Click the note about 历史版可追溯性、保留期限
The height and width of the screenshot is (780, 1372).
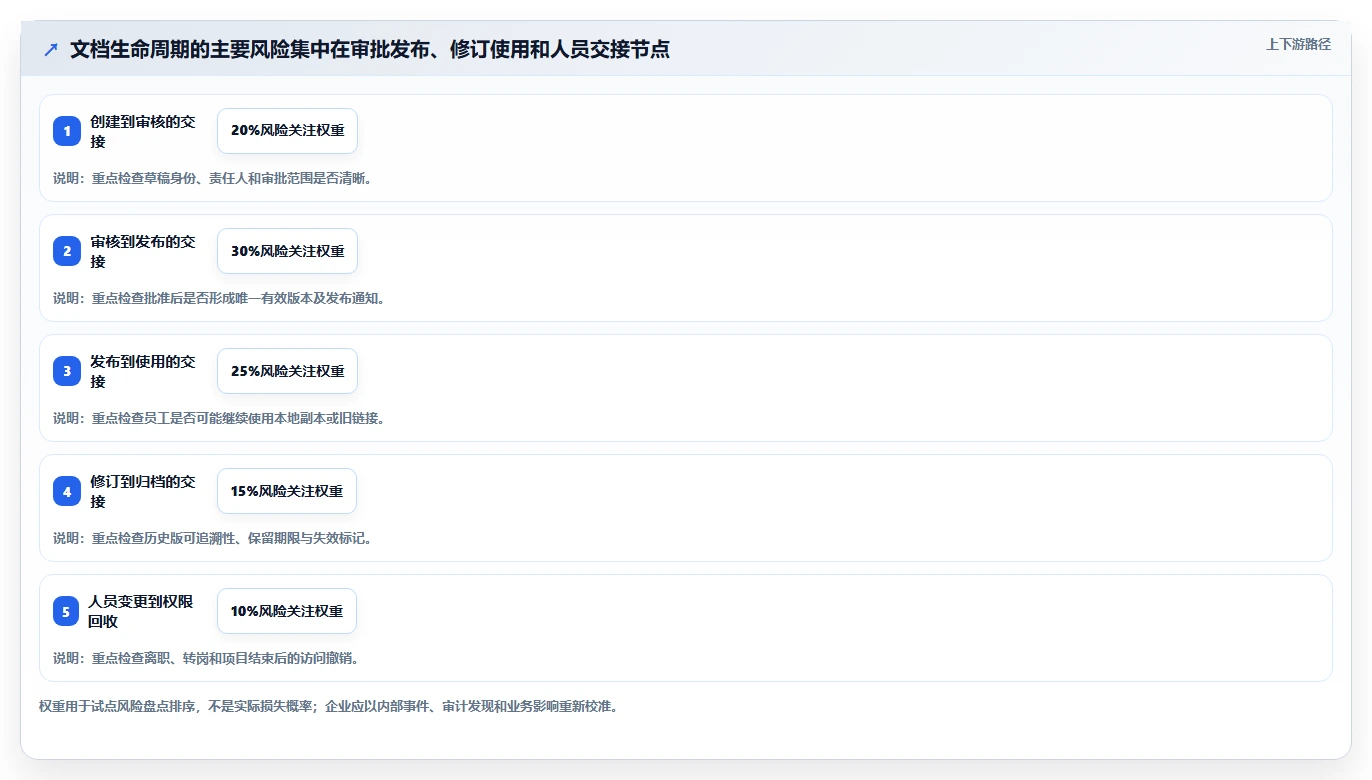coord(213,538)
